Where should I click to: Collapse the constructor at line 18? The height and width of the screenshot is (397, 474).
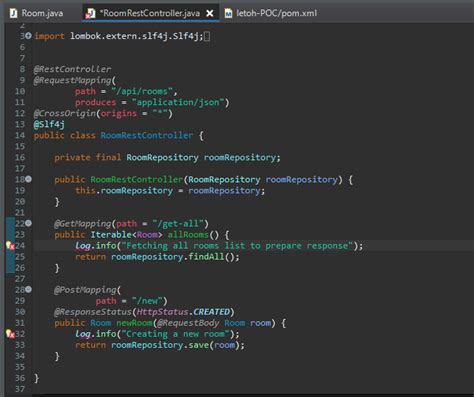(29, 179)
